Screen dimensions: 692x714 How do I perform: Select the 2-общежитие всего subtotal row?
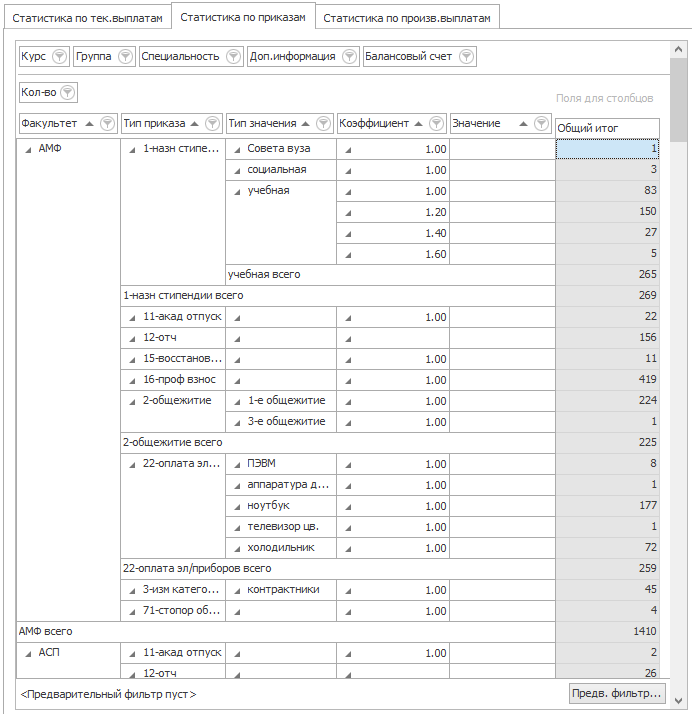pyautogui.click(x=338, y=443)
